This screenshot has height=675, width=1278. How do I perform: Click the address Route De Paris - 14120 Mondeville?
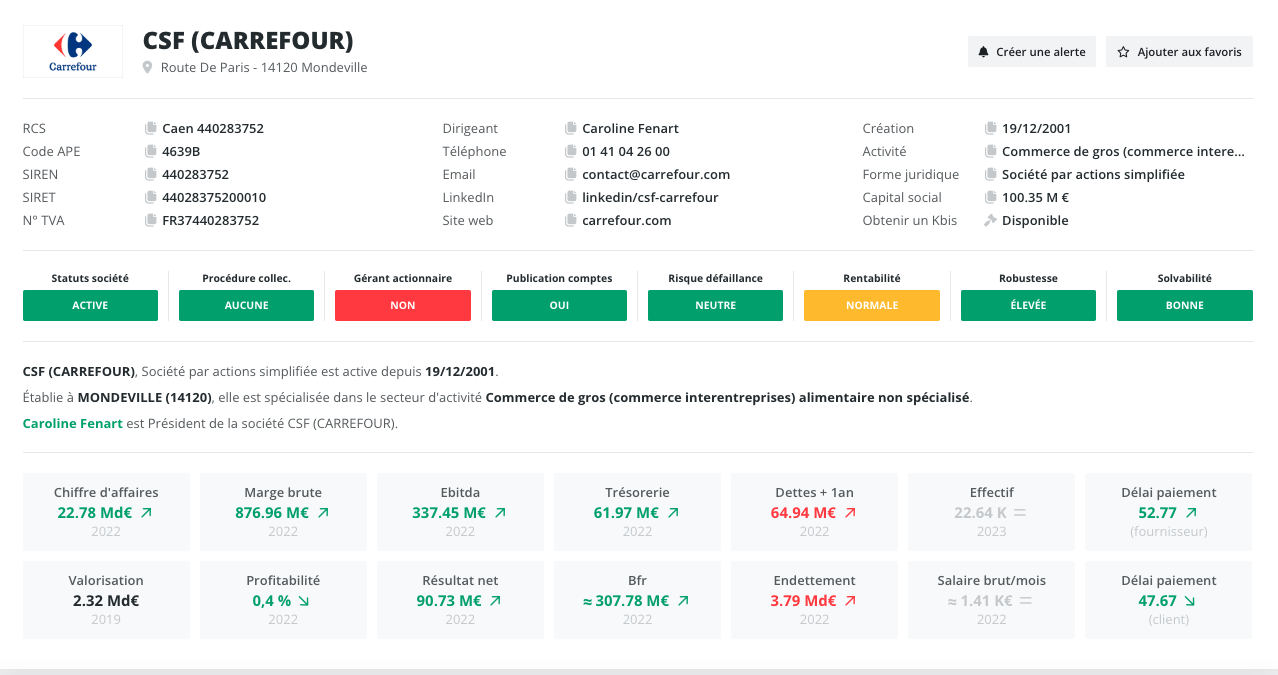coord(264,68)
